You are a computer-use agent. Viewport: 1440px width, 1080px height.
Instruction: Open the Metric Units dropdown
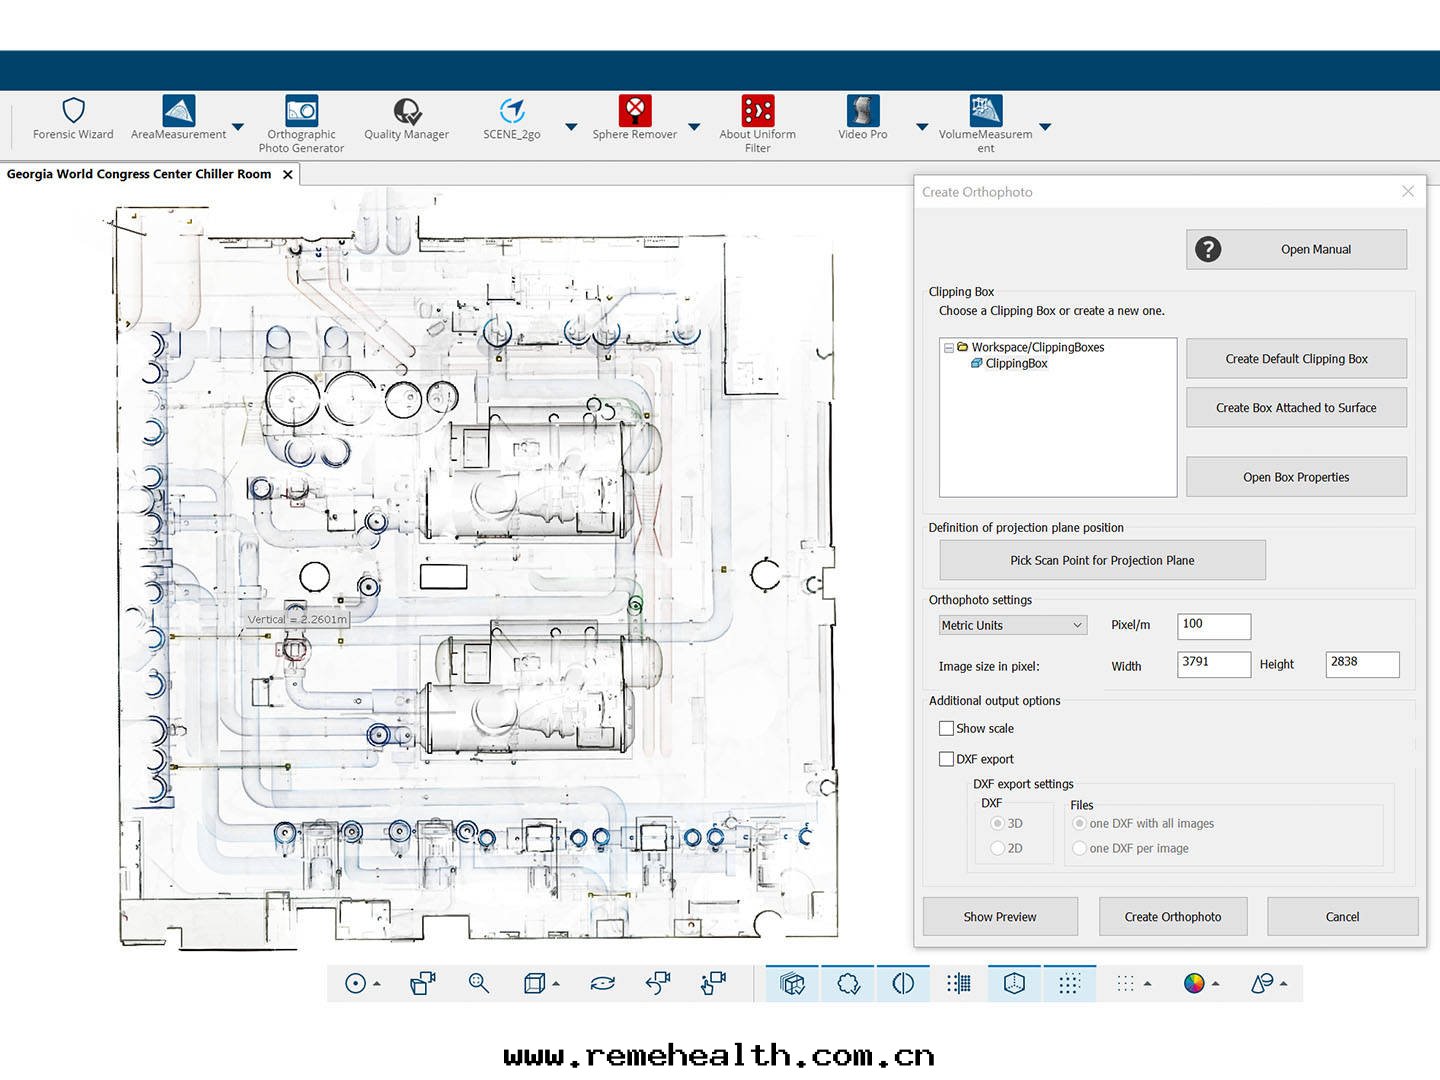tap(1012, 625)
